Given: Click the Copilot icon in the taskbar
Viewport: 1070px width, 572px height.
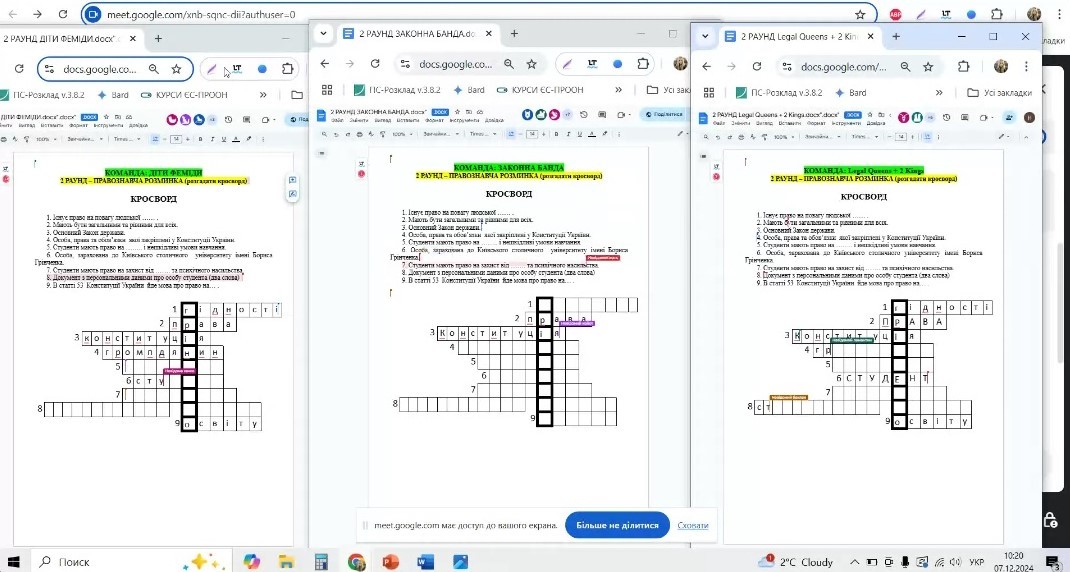Looking at the screenshot, I should 251,562.
